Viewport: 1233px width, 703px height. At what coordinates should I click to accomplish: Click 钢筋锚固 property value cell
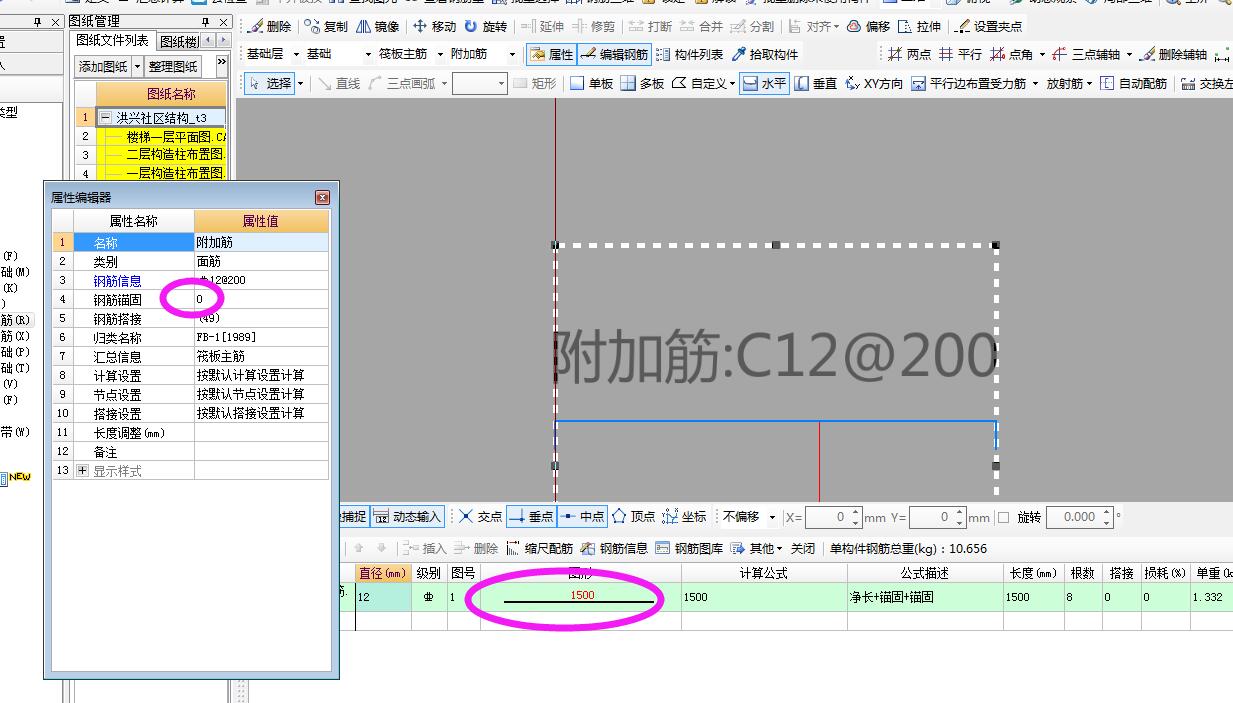pos(261,300)
